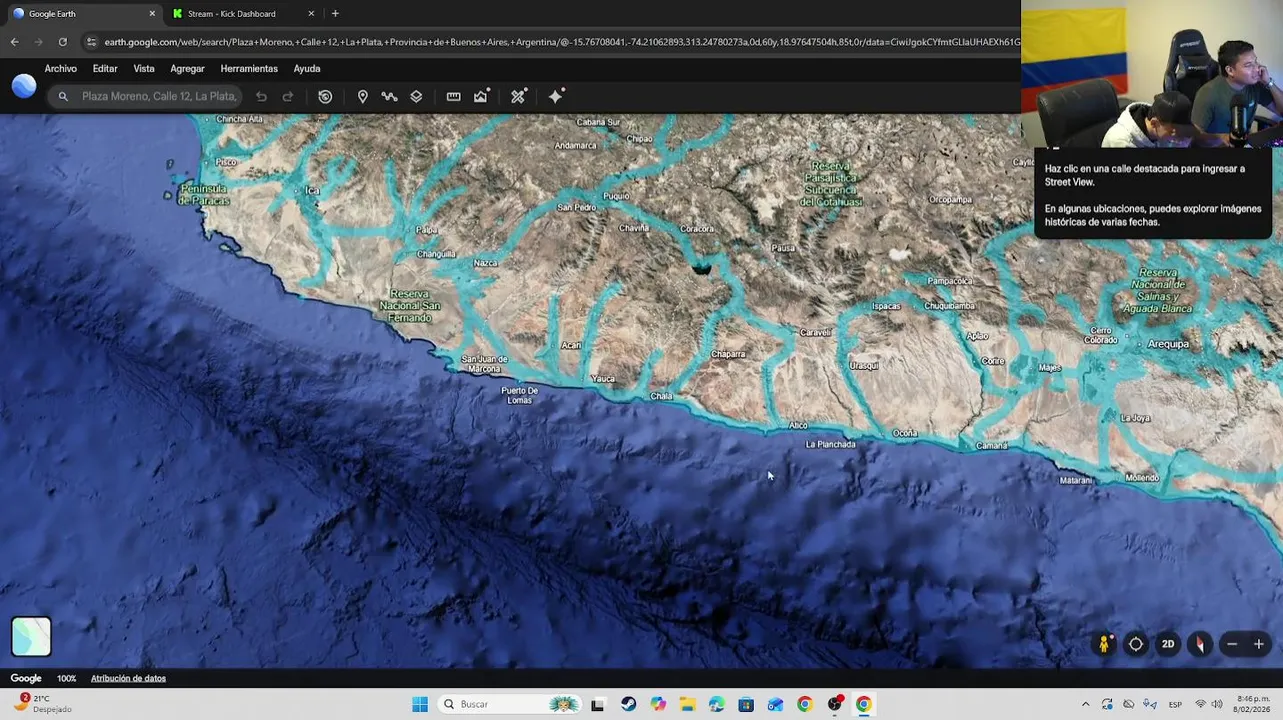Click the search magnifier icon in Earth
Screen dimensions: 1283x720
pos(63,97)
